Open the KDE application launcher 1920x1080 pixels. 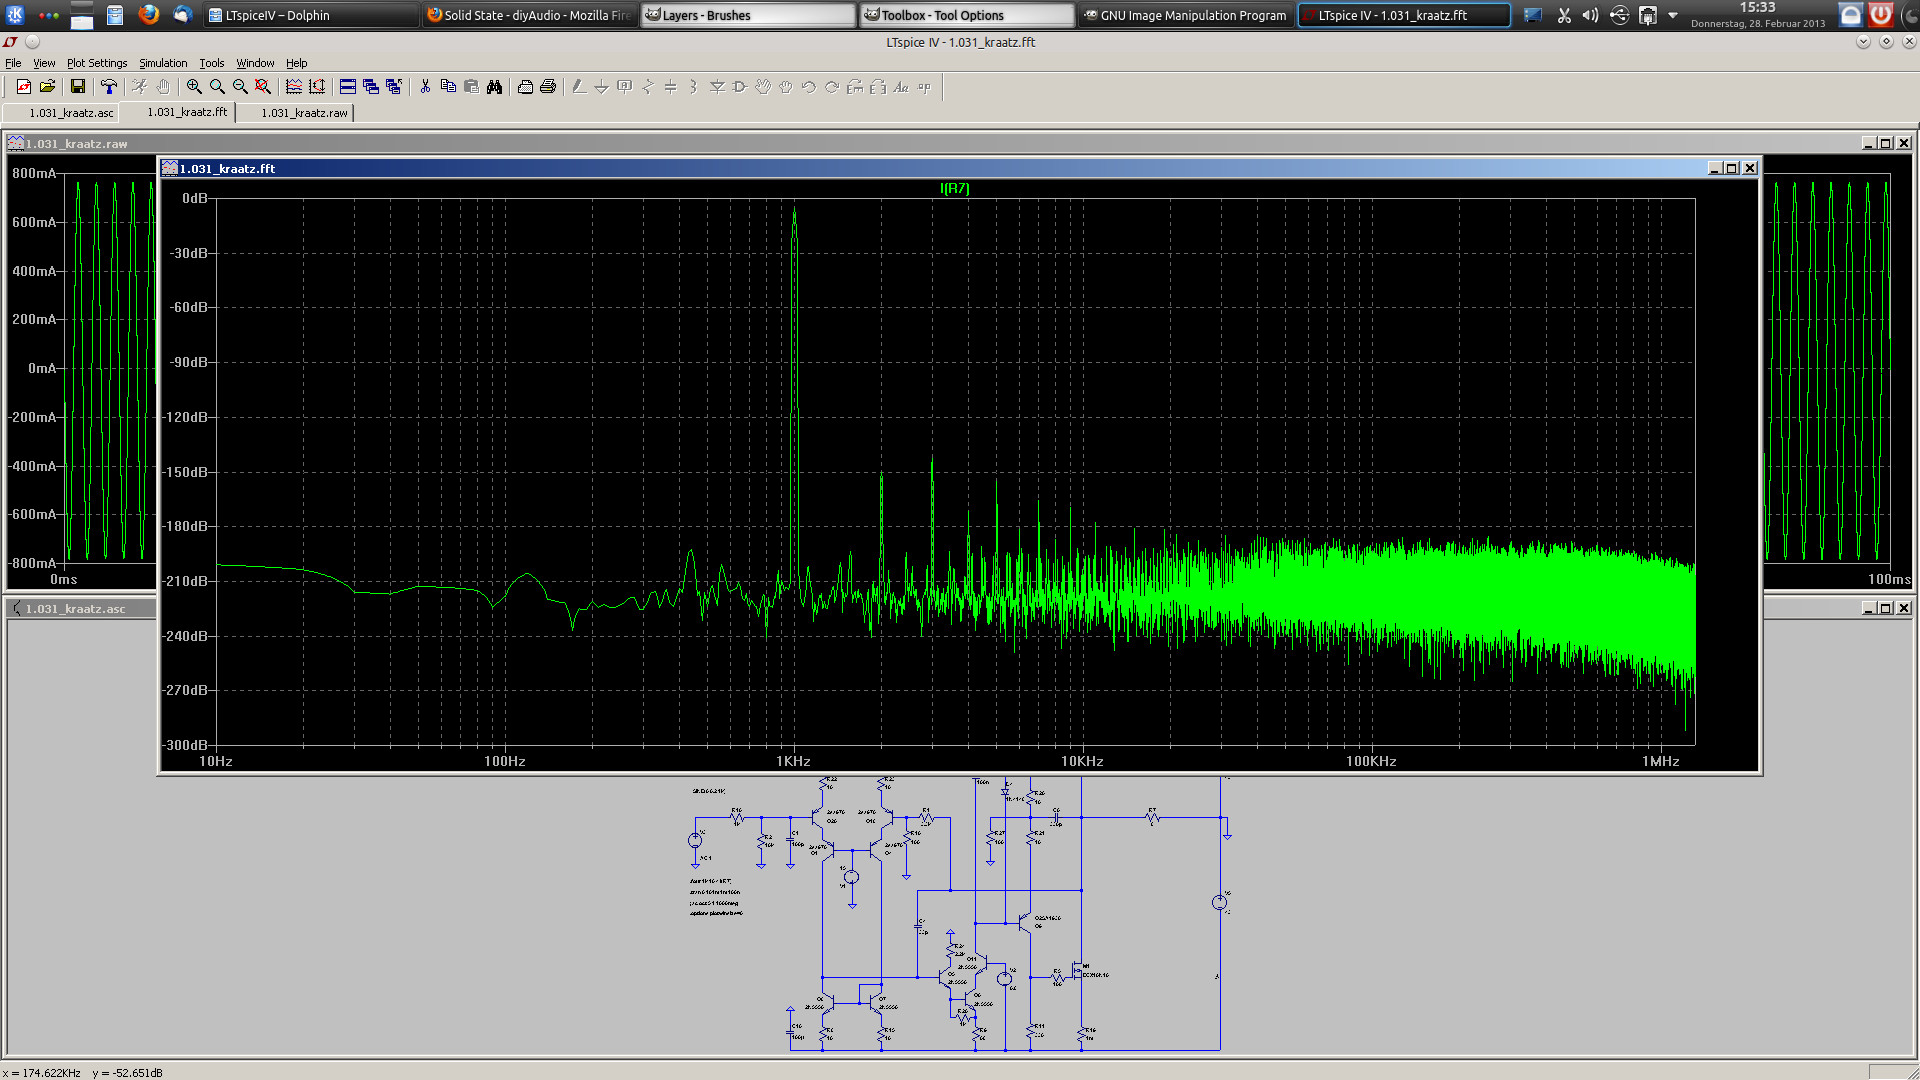tap(15, 15)
